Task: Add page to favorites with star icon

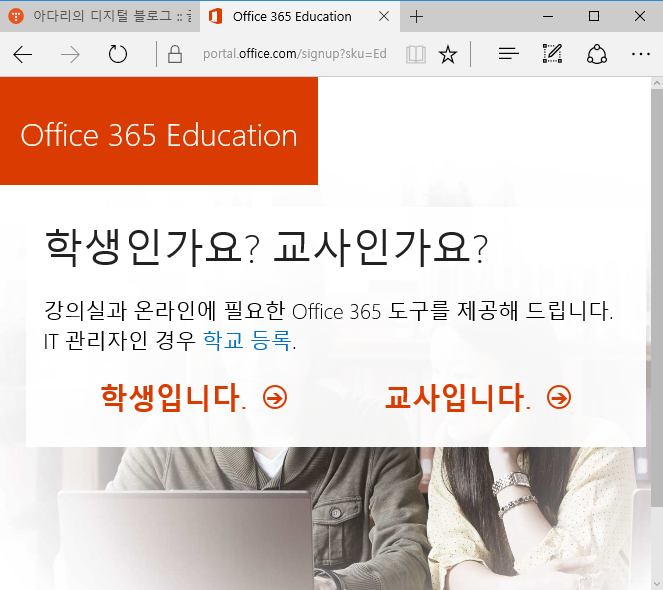Action: click(448, 55)
